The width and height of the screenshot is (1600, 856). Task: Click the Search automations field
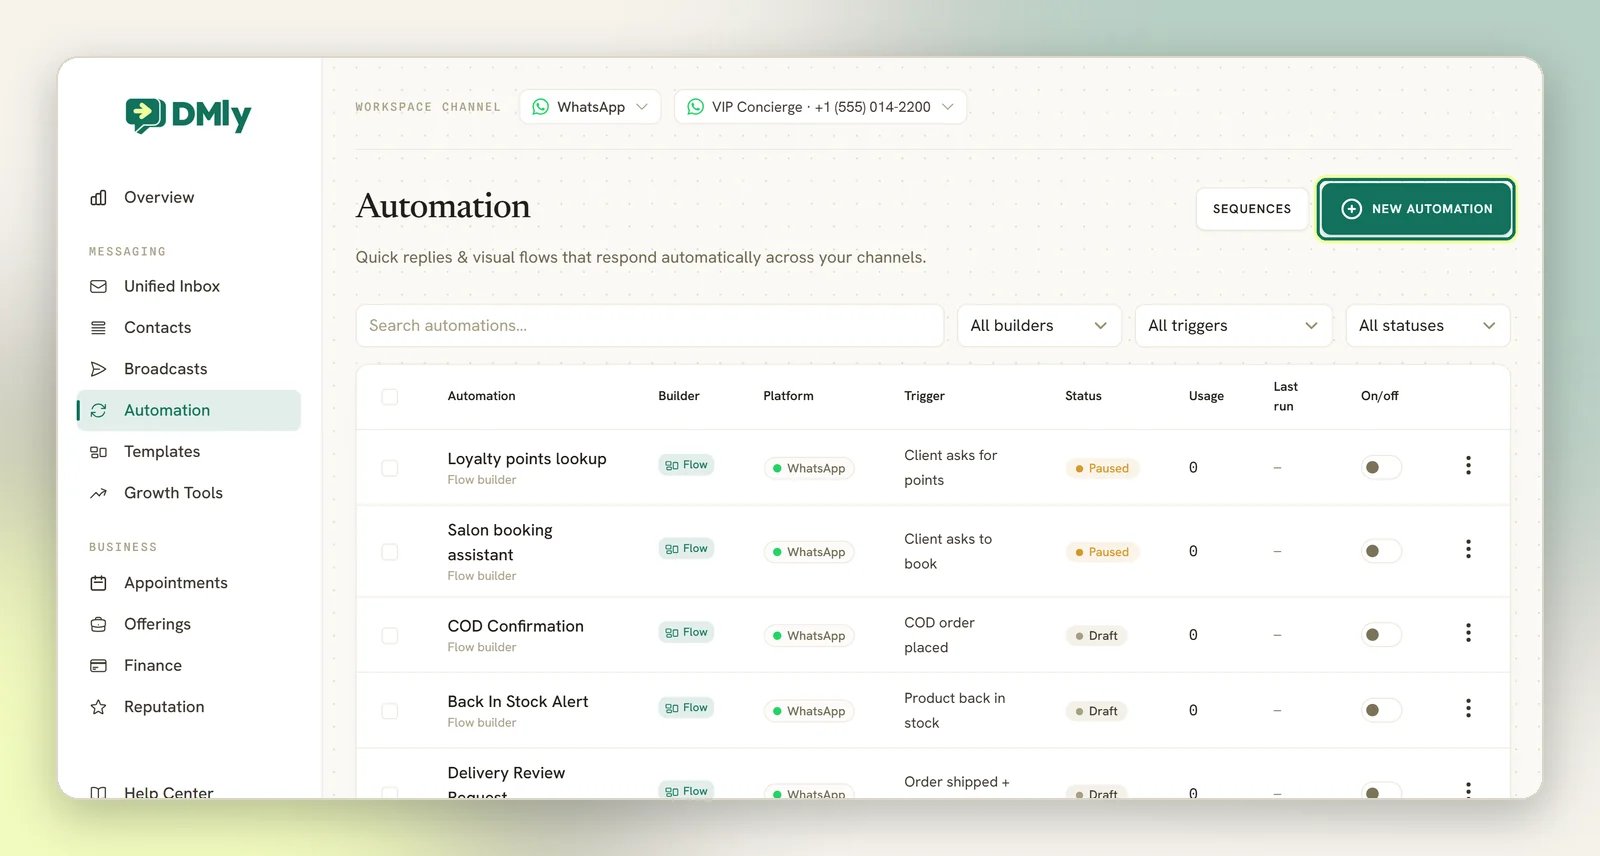click(650, 326)
